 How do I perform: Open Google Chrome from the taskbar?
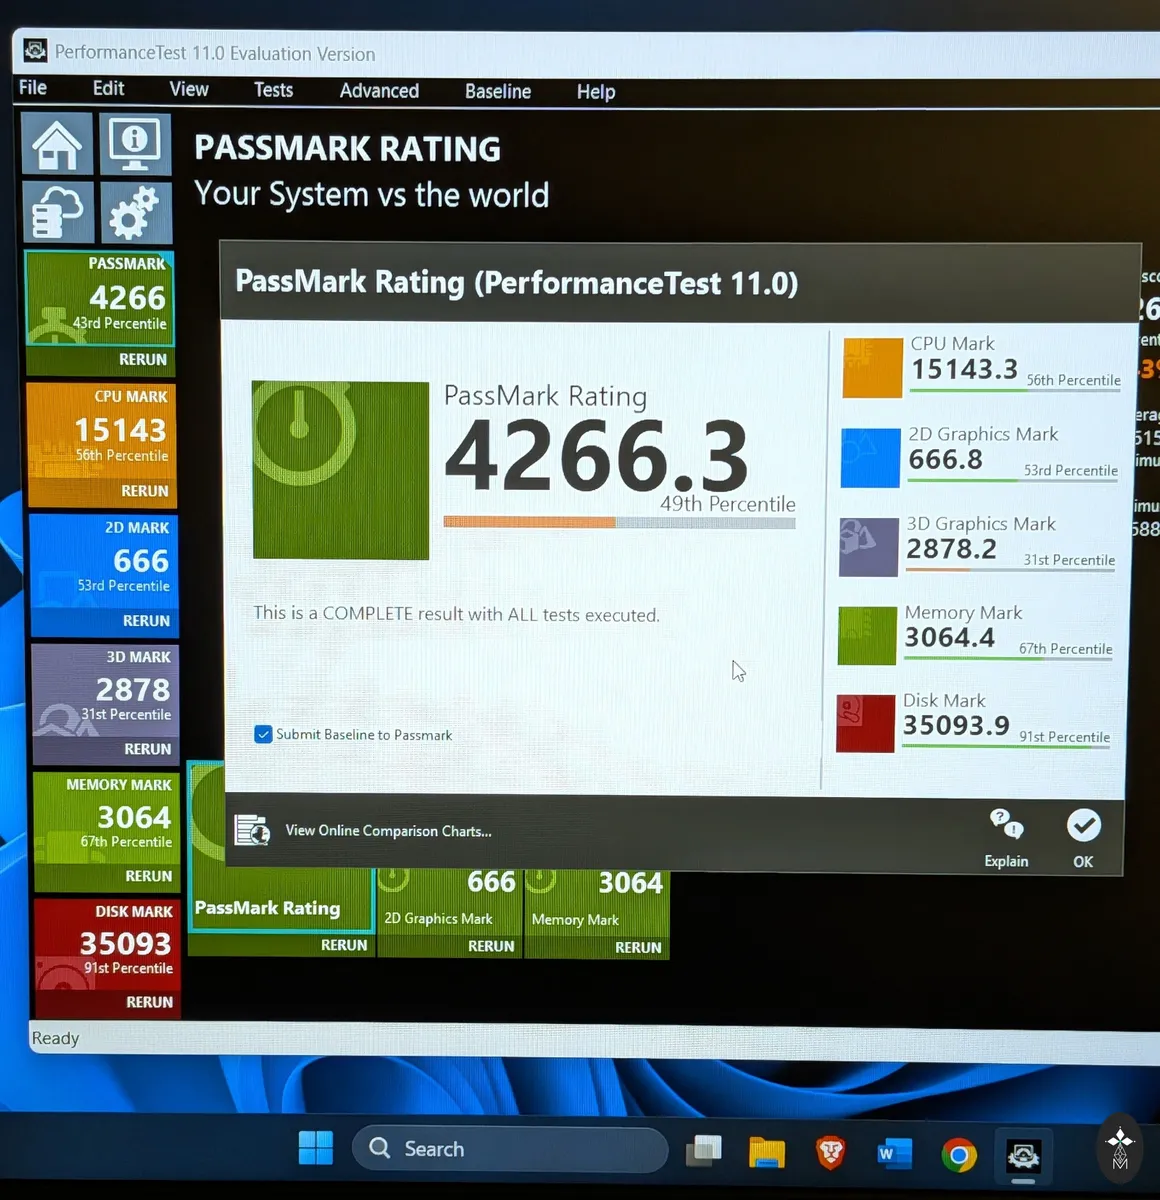tap(959, 1155)
